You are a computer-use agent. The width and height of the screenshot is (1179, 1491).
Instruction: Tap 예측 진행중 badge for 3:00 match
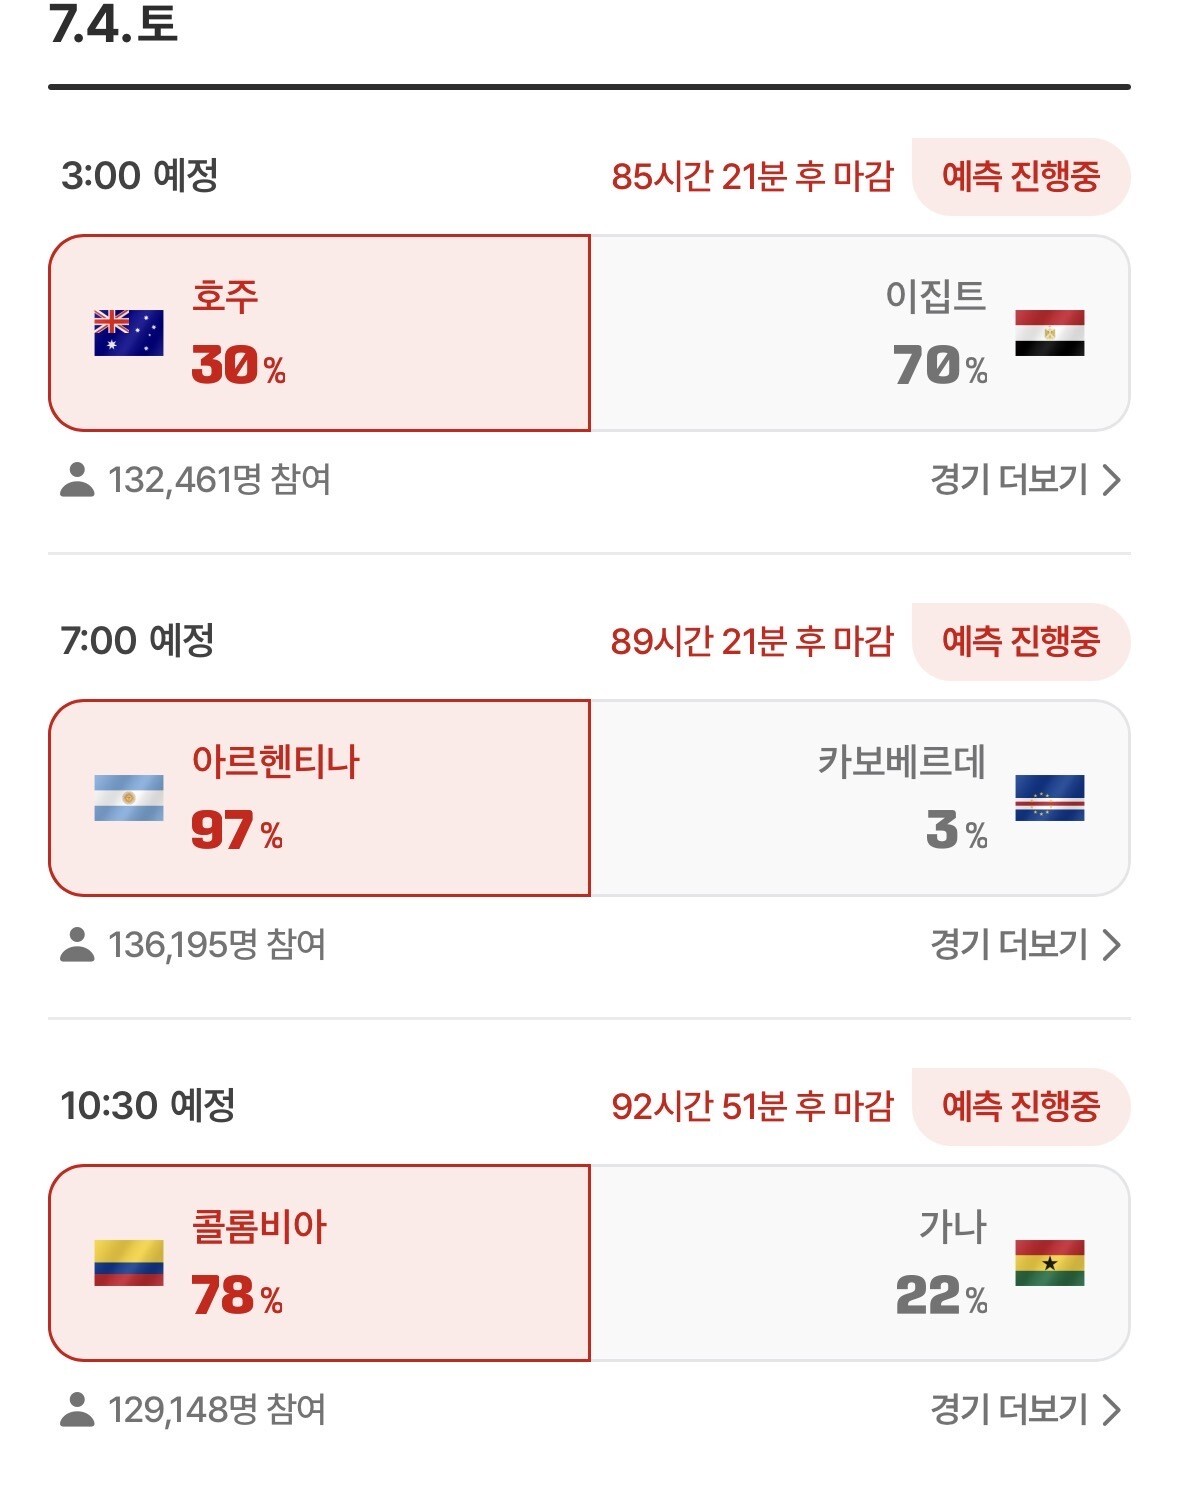(x=1021, y=177)
